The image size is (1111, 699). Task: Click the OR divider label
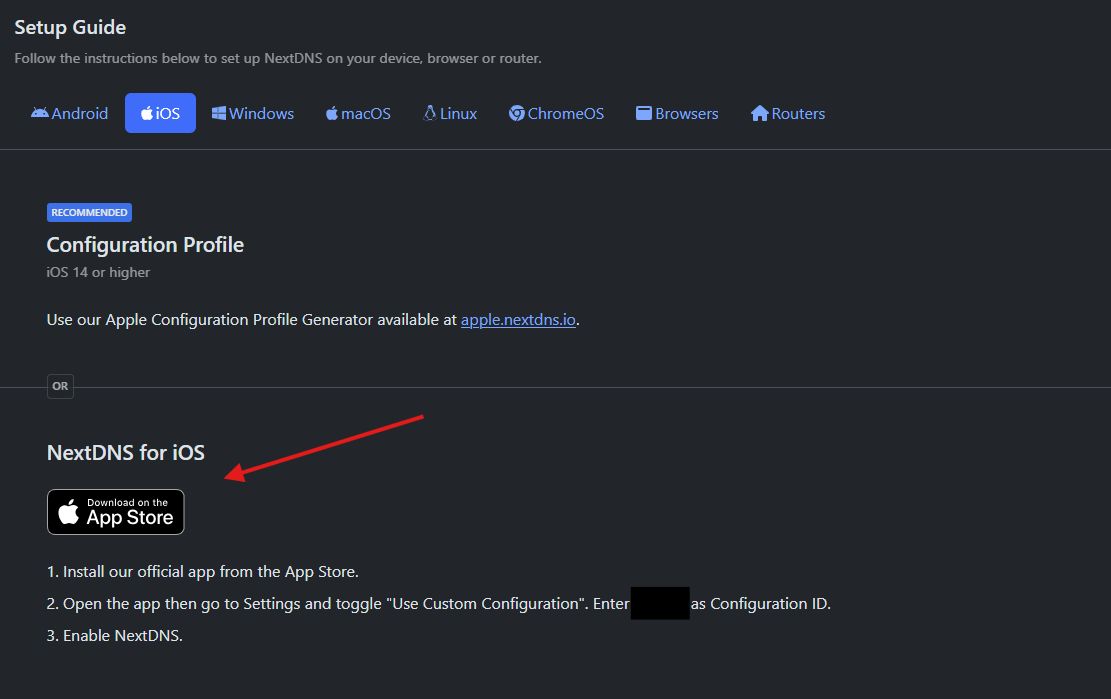pyautogui.click(x=61, y=386)
